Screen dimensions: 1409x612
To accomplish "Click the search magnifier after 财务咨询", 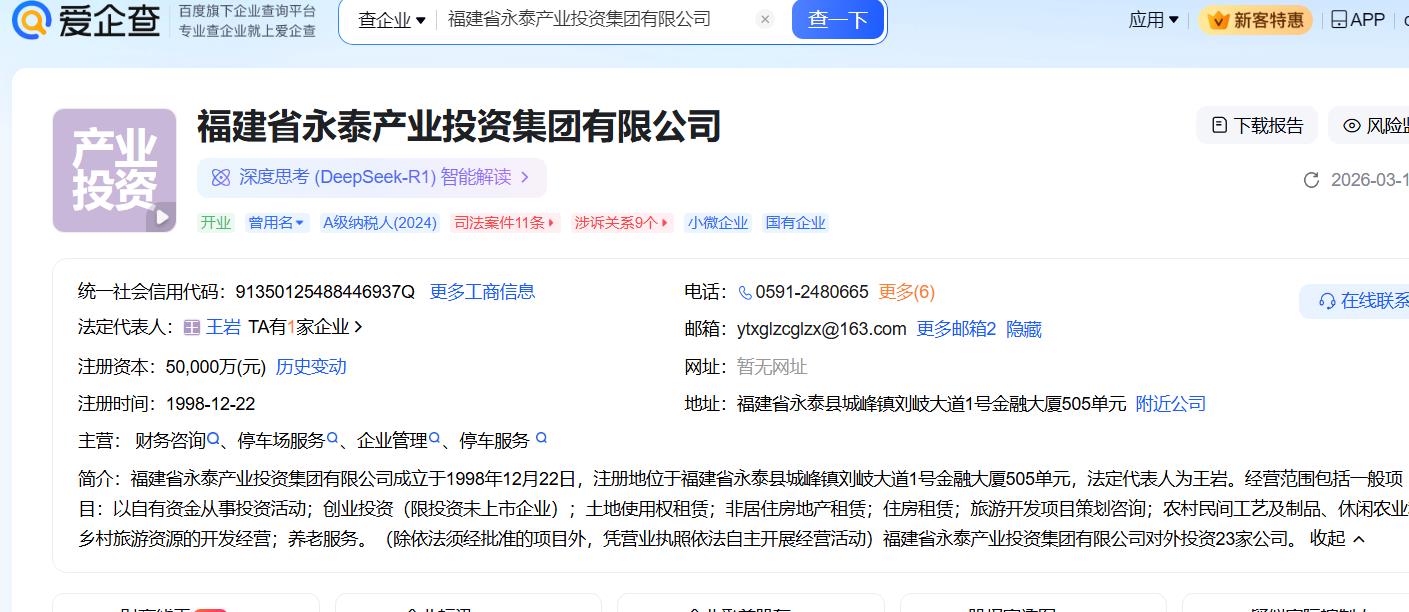I will [214, 439].
